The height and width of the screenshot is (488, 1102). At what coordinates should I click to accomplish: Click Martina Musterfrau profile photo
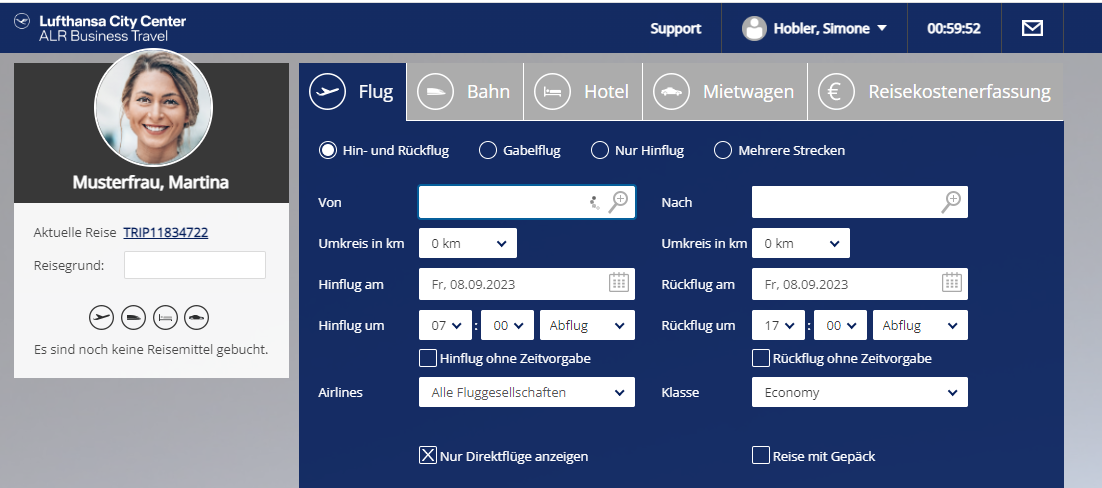pyautogui.click(x=153, y=108)
